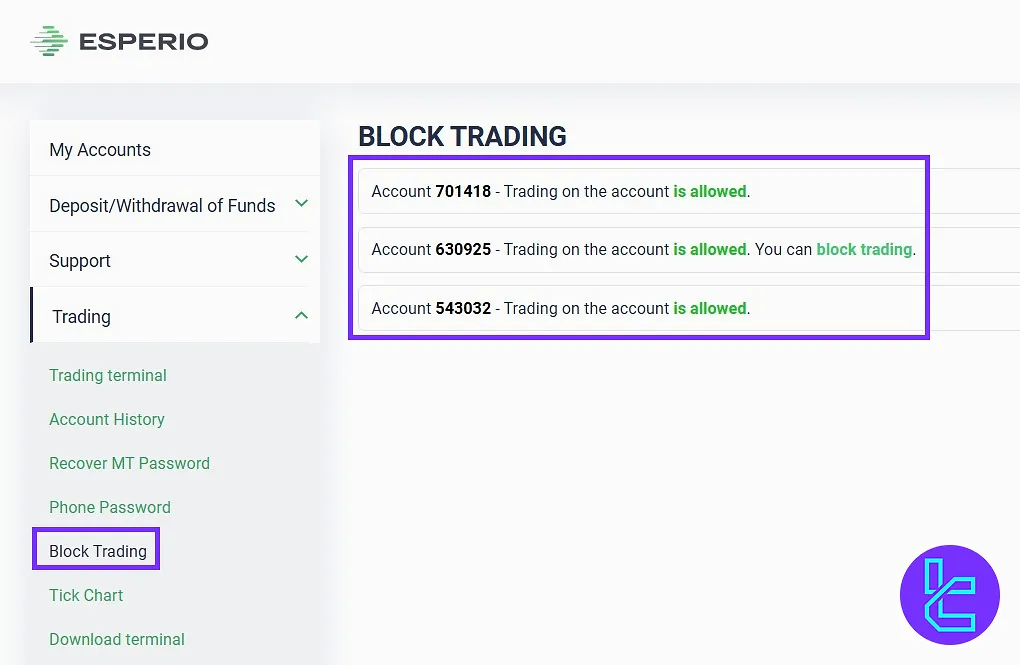The height and width of the screenshot is (665, 1020).
Task: Click the Download terminal link
Action: point(117,640)
